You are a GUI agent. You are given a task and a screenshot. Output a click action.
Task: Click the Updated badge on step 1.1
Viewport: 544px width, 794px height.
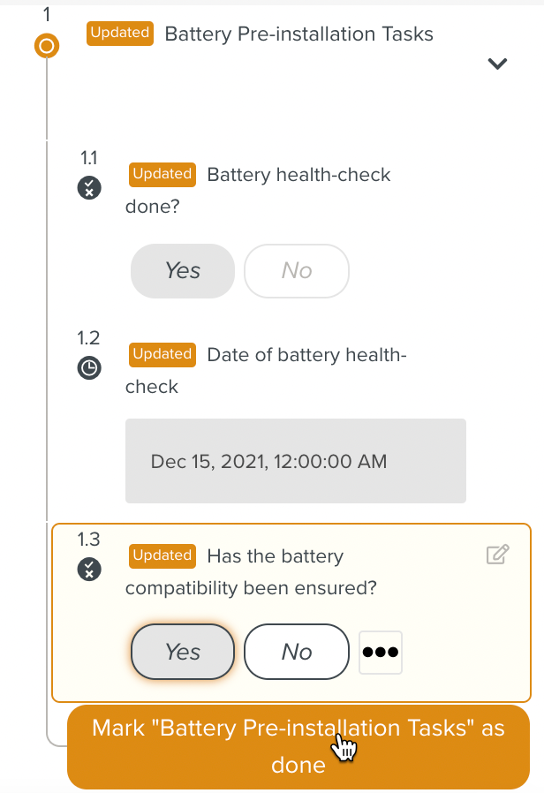162,175
